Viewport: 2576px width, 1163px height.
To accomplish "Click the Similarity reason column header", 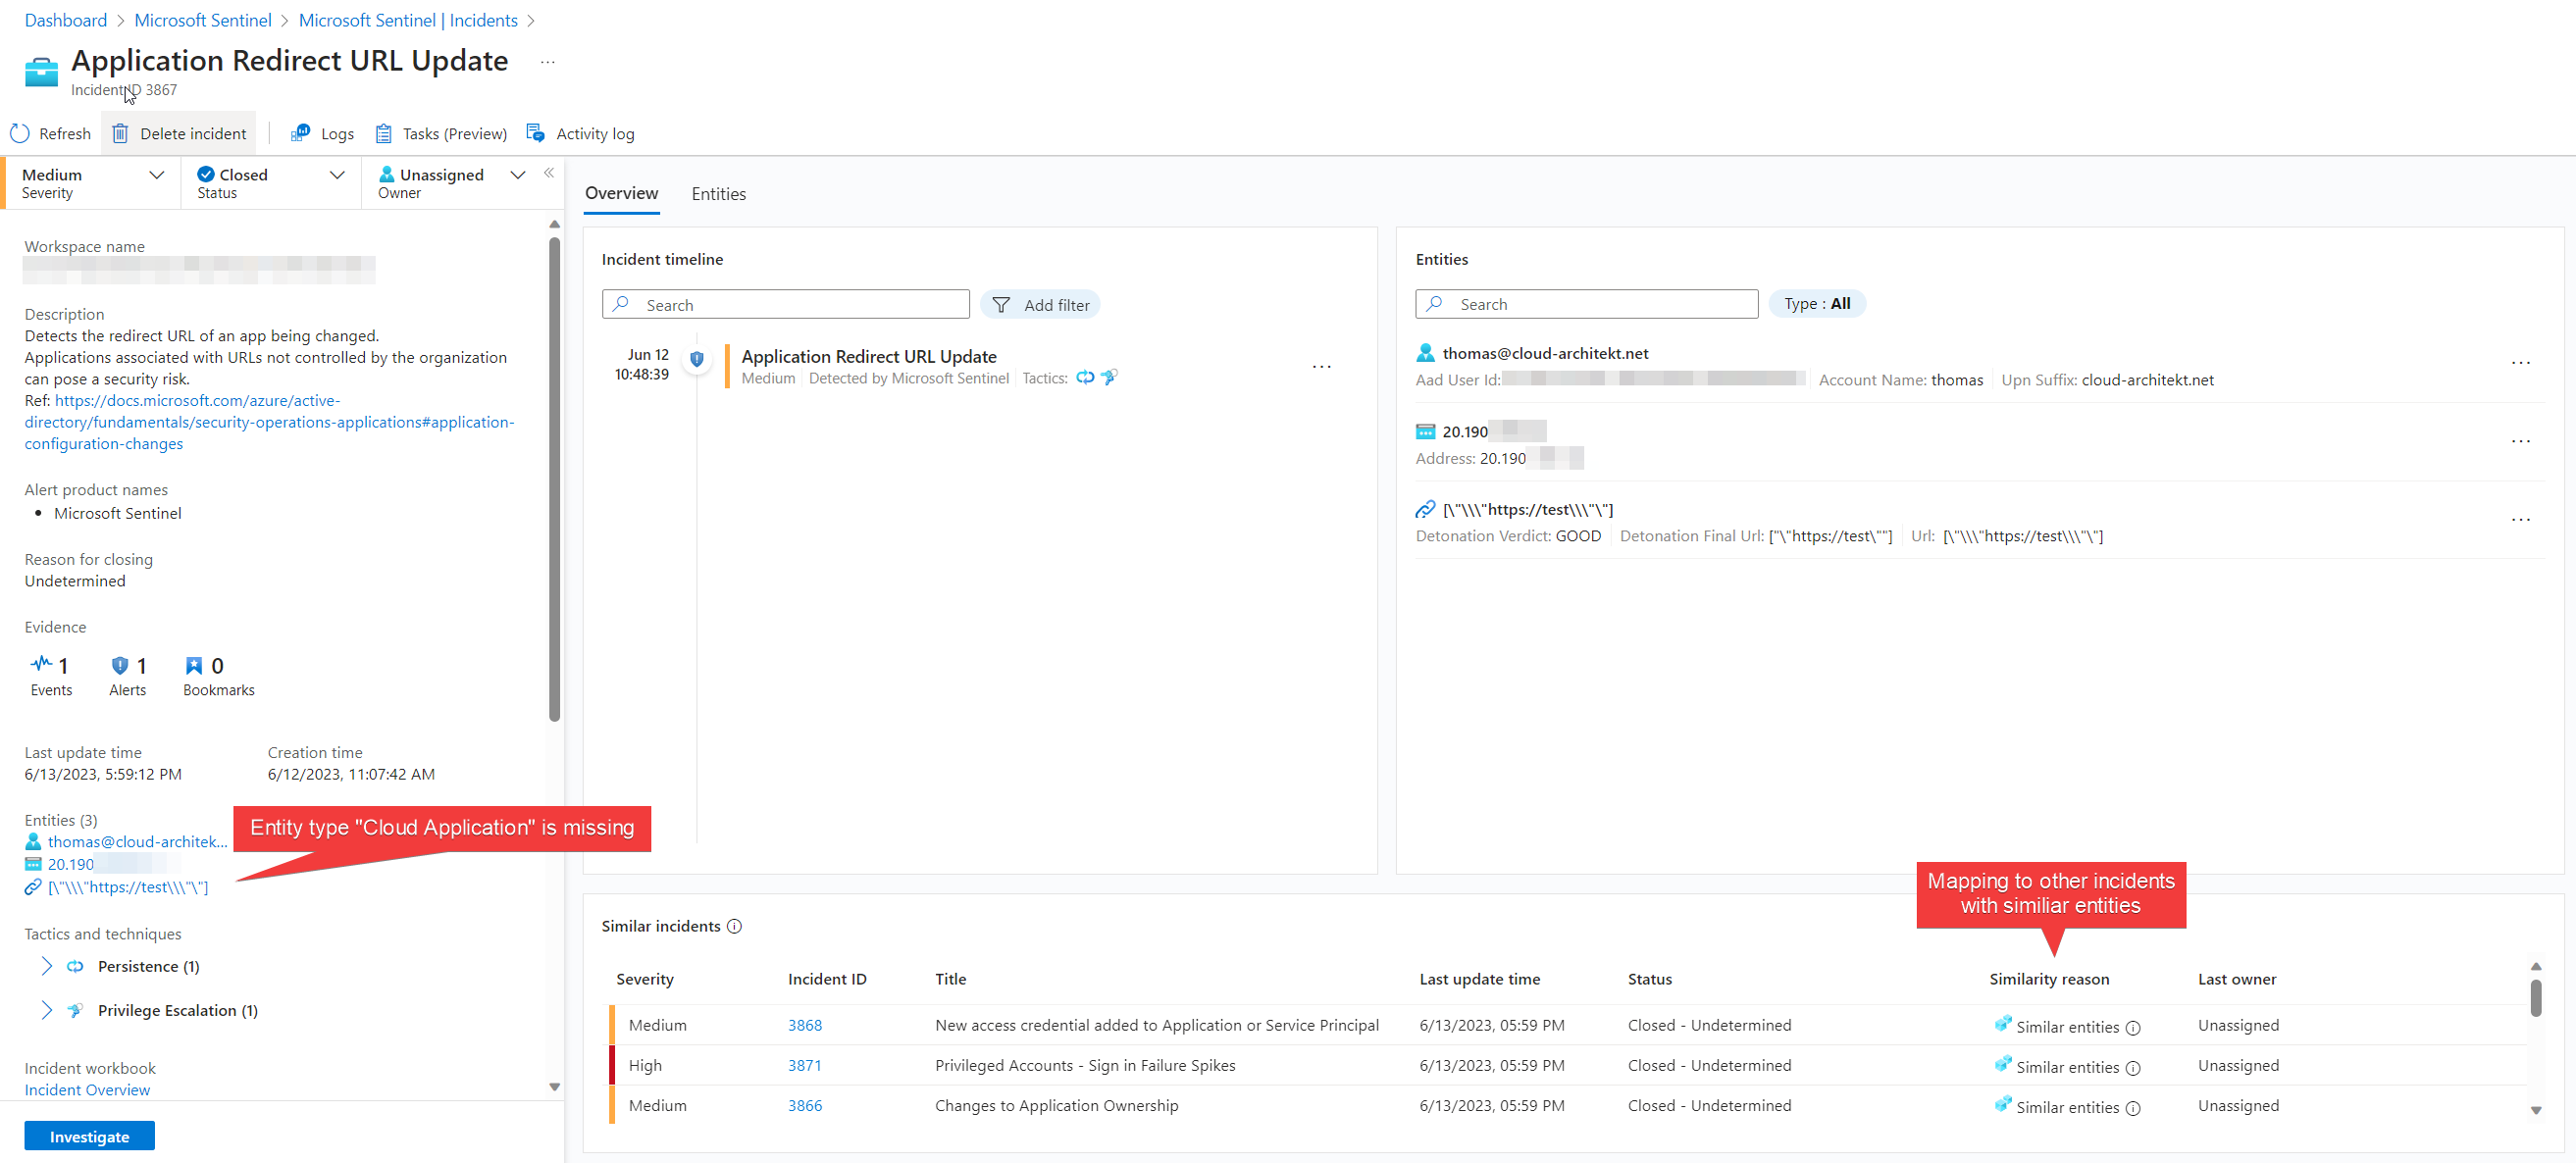I will coord(2048,979).
